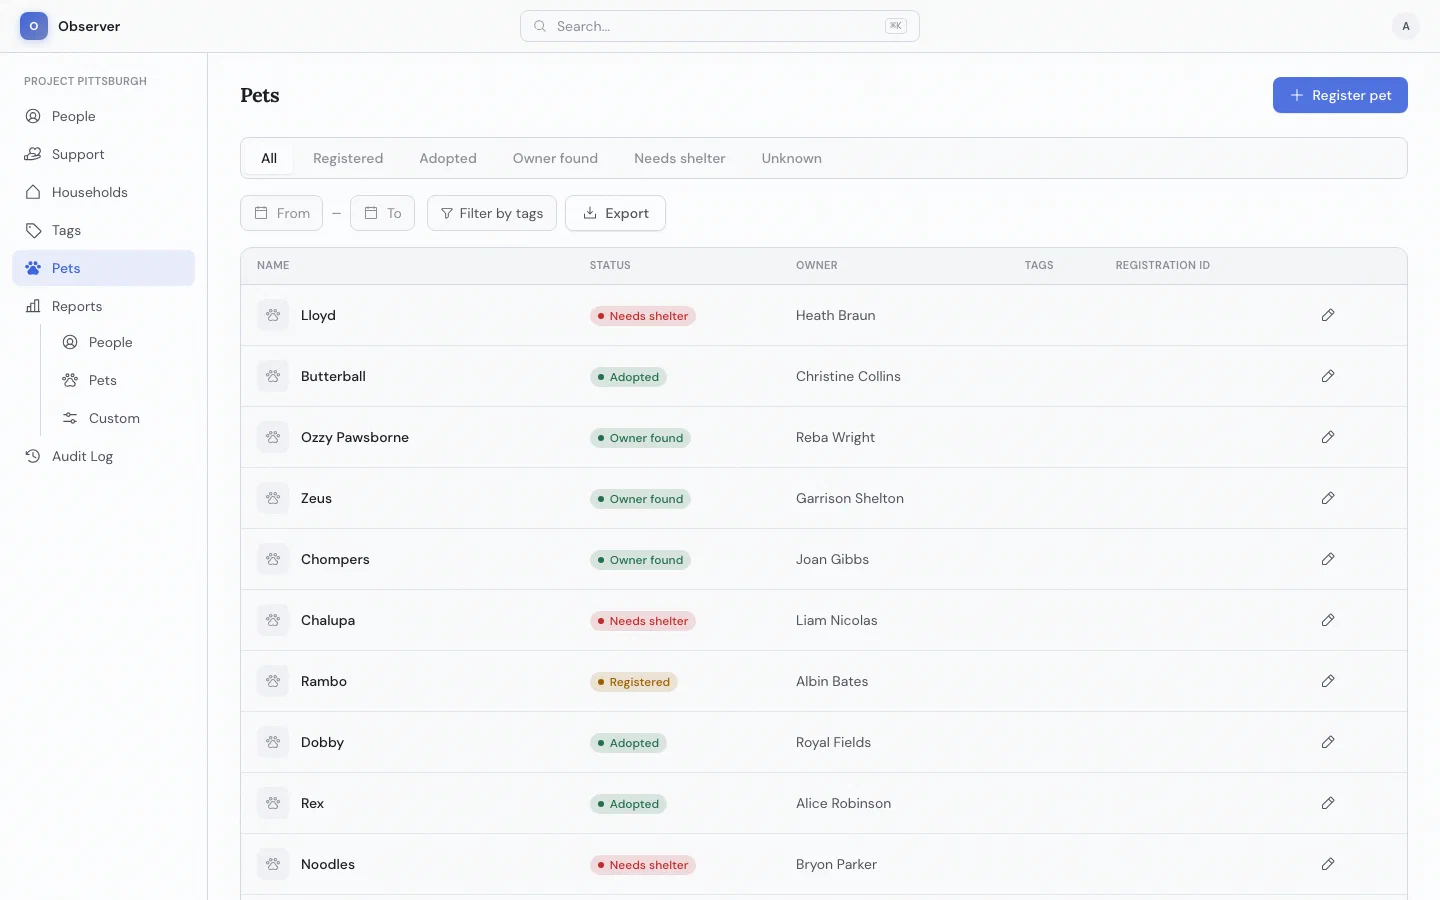
Task: Click Butterball's paw avatar icon
Action: click(273, 376)
